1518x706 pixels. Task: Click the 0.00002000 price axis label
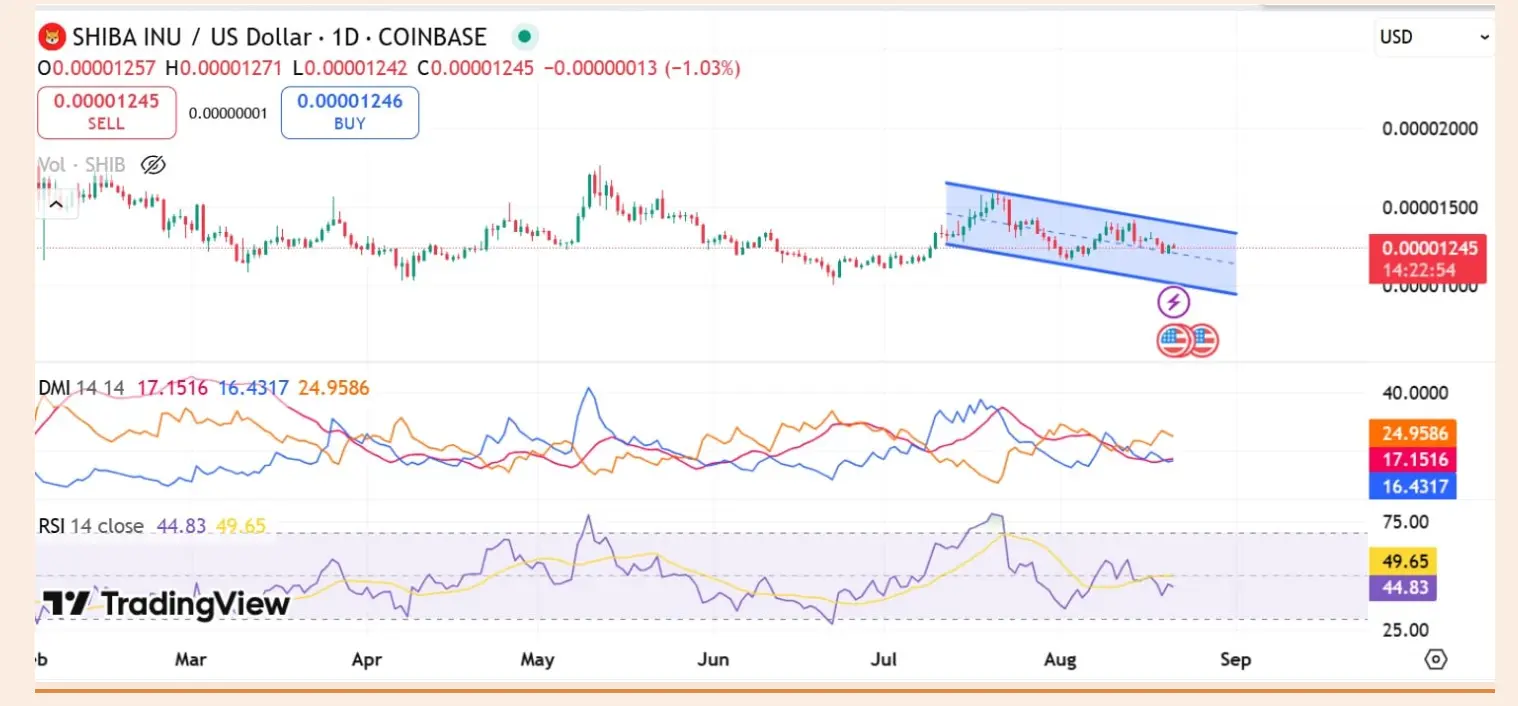tap(1429, 129)
